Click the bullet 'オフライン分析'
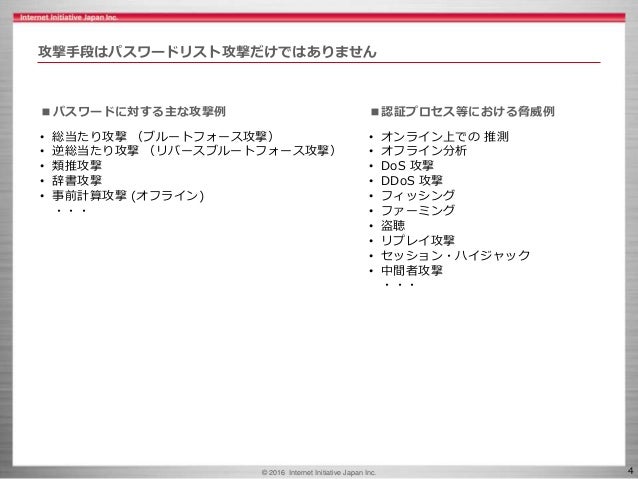638x479 pixels. [x=424, y=151]
